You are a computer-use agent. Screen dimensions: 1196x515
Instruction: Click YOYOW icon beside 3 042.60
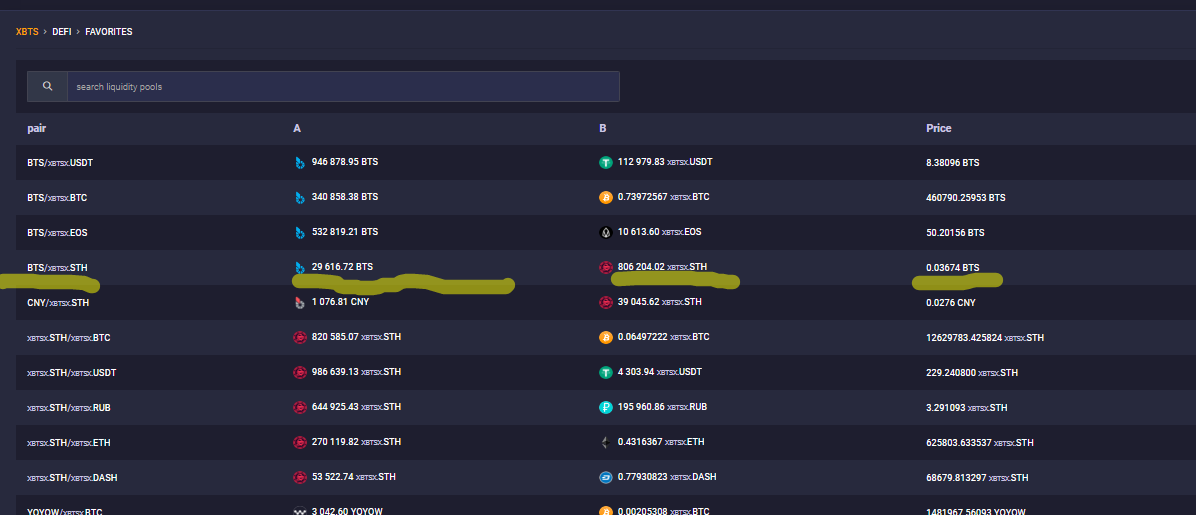300,512
